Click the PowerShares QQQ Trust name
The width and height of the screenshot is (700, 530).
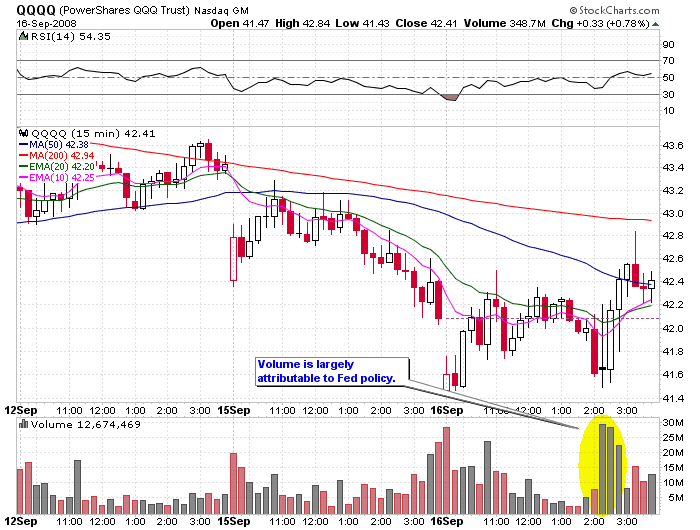pyautogui.click(x=125, y=10)
